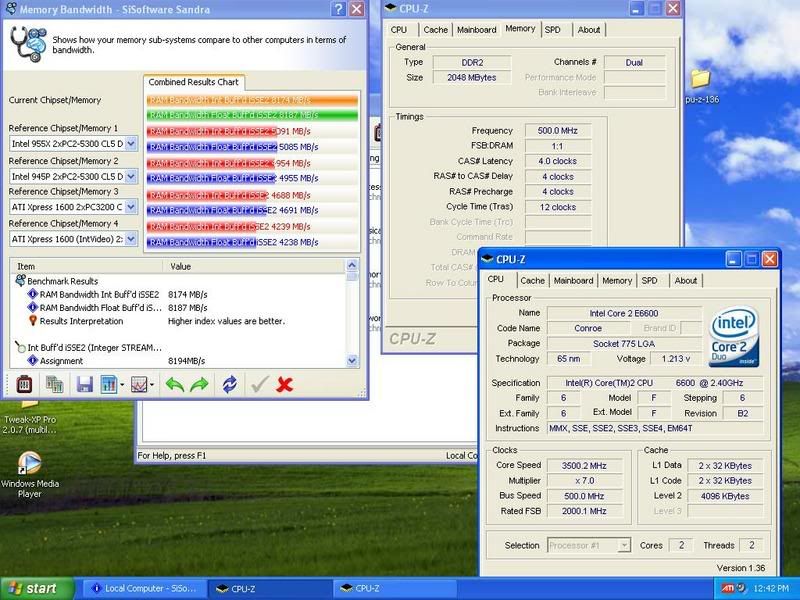The height and width of the screenshot is (600, 800).
Task: Select the Combined Results Chart tab
Action: click(x=193, y=82)
